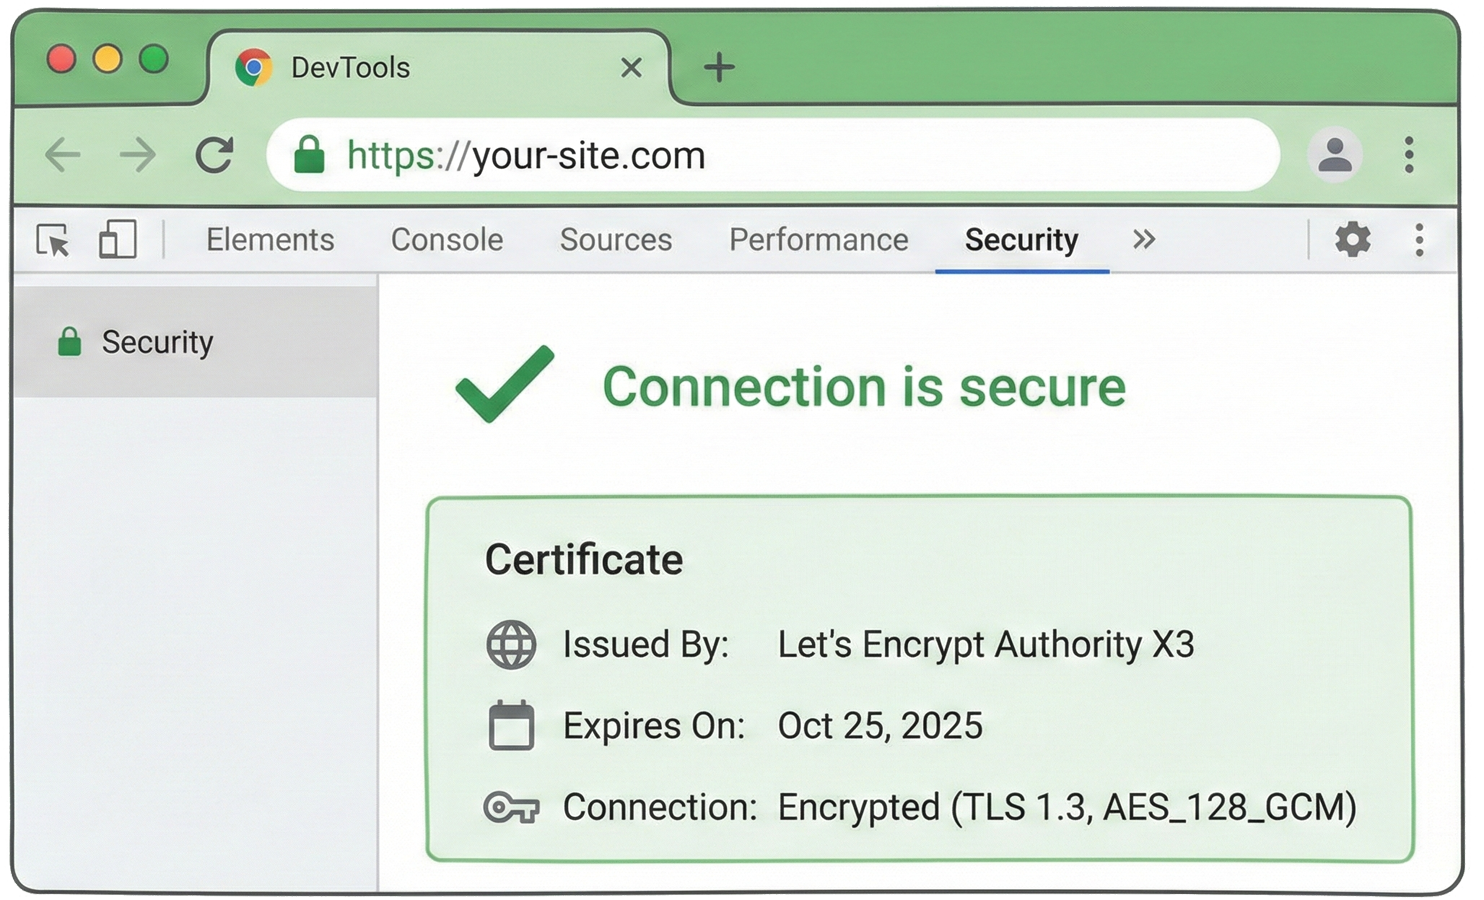Click the green checkmark icon

[504, 385]
